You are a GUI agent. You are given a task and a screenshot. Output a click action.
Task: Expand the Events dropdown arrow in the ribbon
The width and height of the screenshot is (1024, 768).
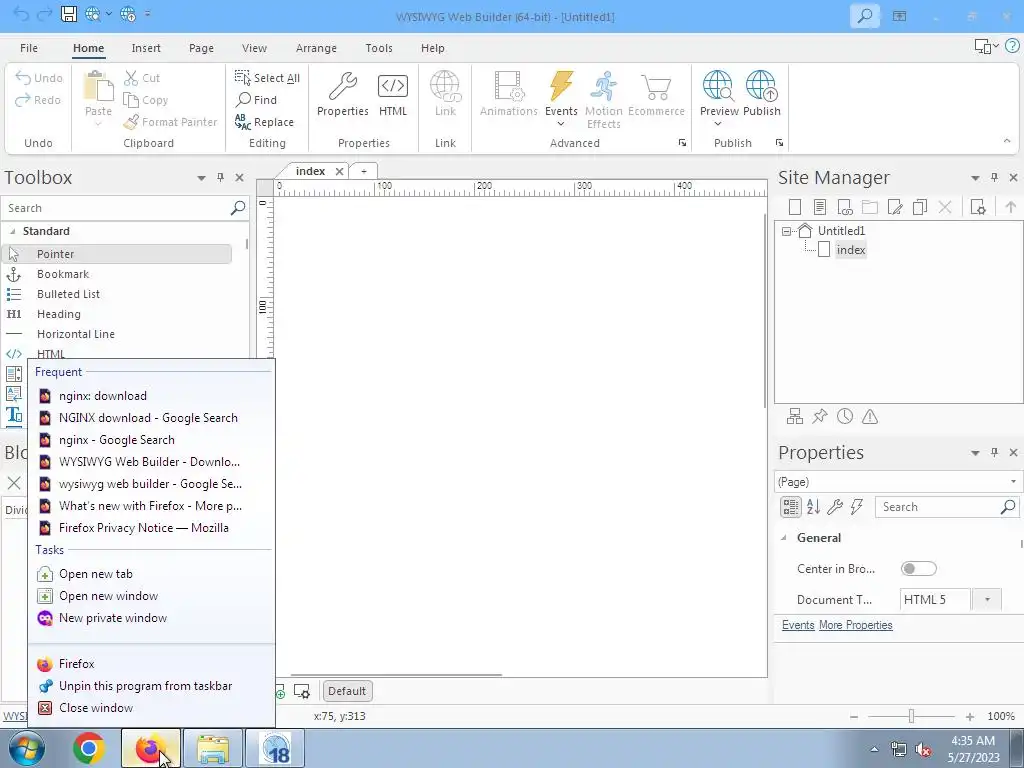click(561, 124)
